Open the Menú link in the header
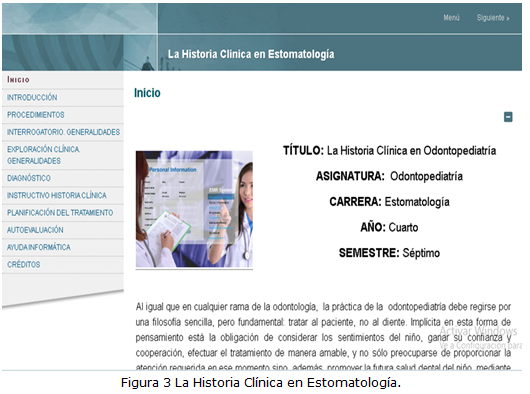Screen dimensions: 530x394 click(x=451, y=18)
